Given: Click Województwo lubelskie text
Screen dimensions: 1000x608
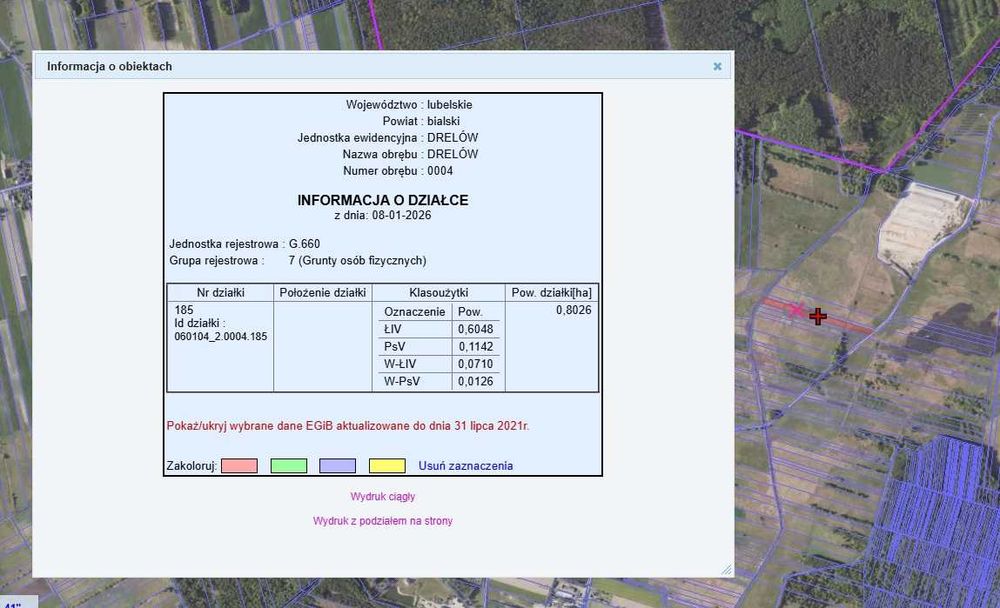Looking at the screenshot, I should [x=409, y=105].
